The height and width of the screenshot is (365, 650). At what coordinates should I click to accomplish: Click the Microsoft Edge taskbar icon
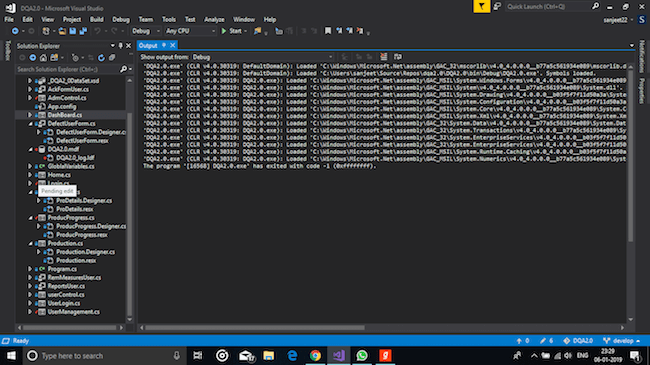292,355
